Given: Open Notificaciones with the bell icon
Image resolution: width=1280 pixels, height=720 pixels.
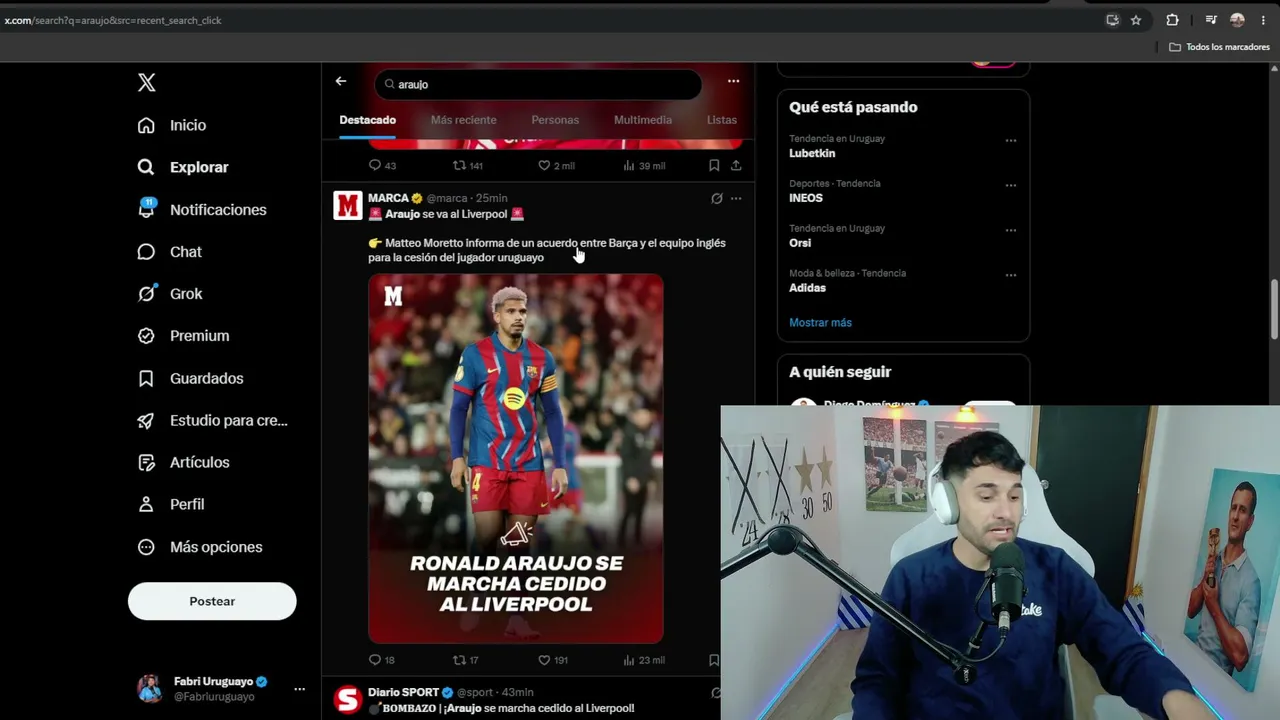Looking at the screenshot, I should tap(202, 209).
